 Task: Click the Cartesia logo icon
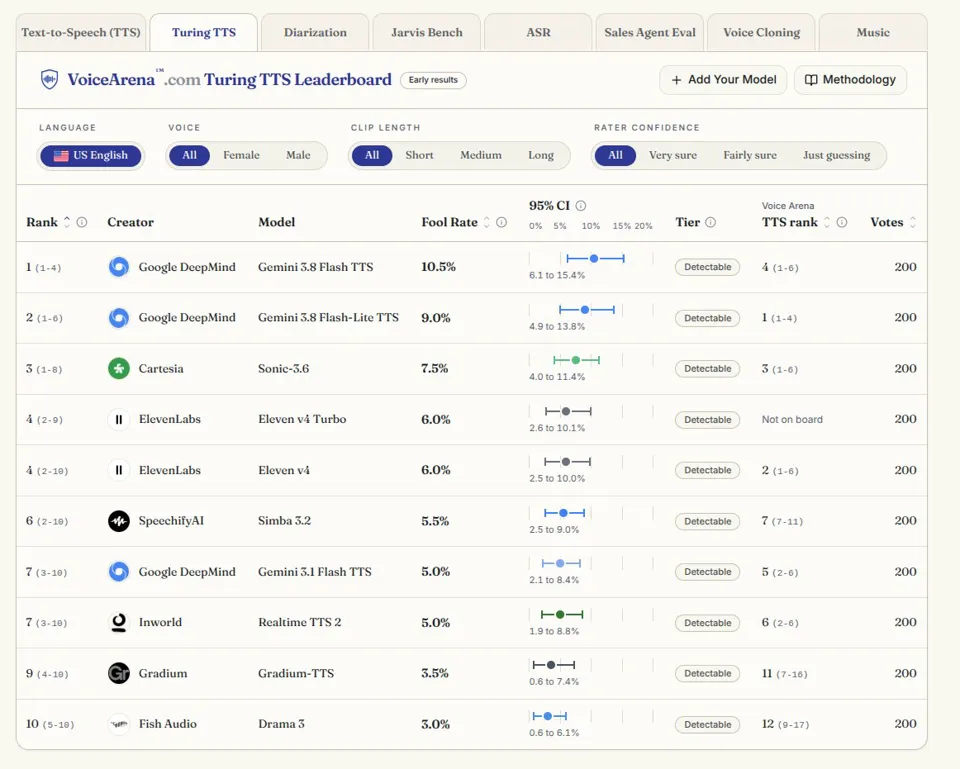[119, 369]
